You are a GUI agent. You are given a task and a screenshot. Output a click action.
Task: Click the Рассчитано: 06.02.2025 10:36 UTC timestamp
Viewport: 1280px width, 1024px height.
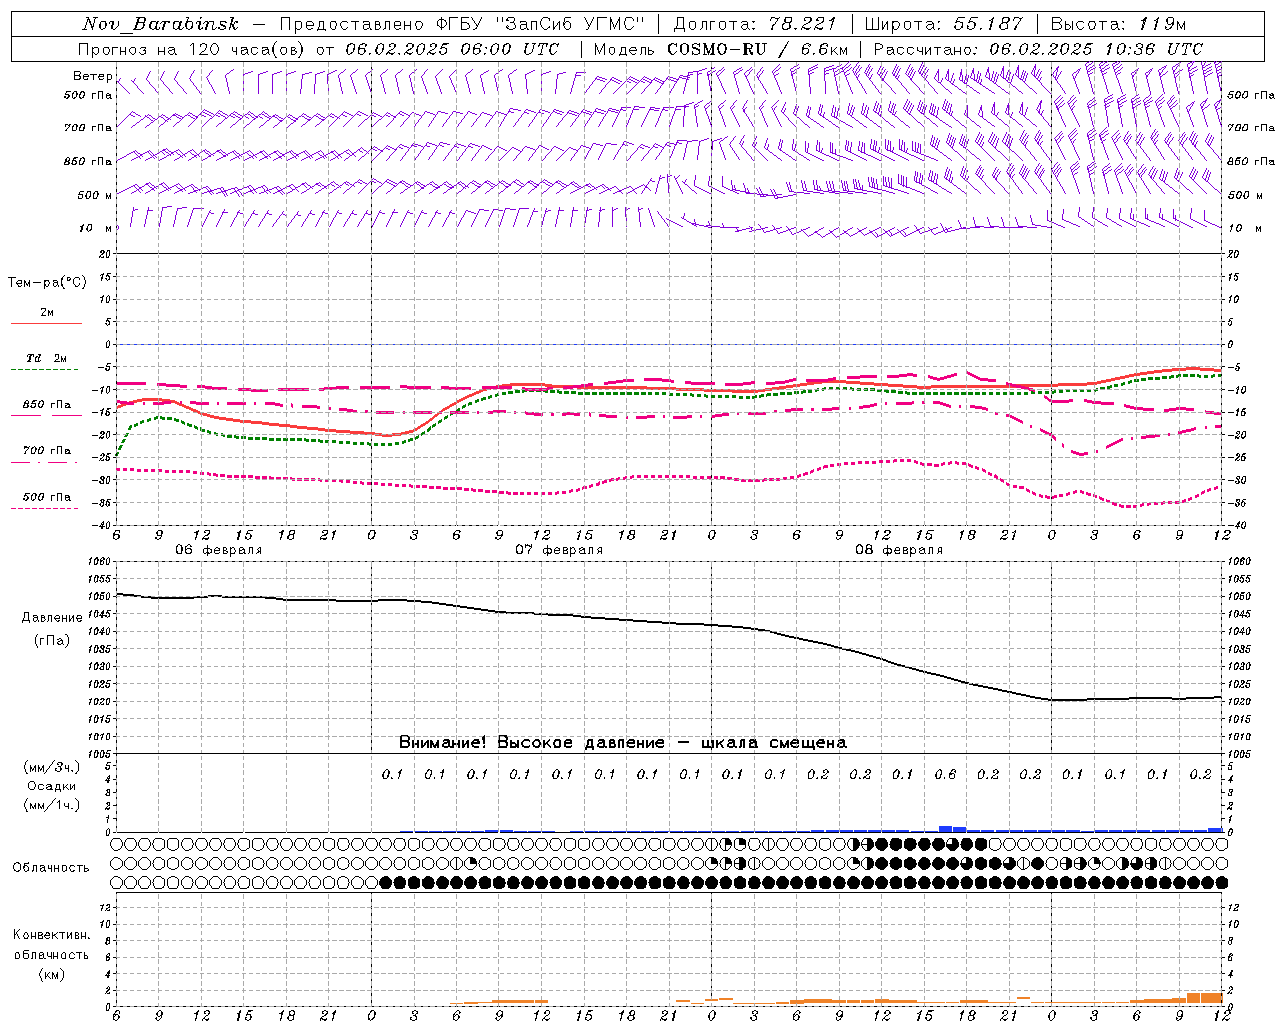(x=1038, y=49)
